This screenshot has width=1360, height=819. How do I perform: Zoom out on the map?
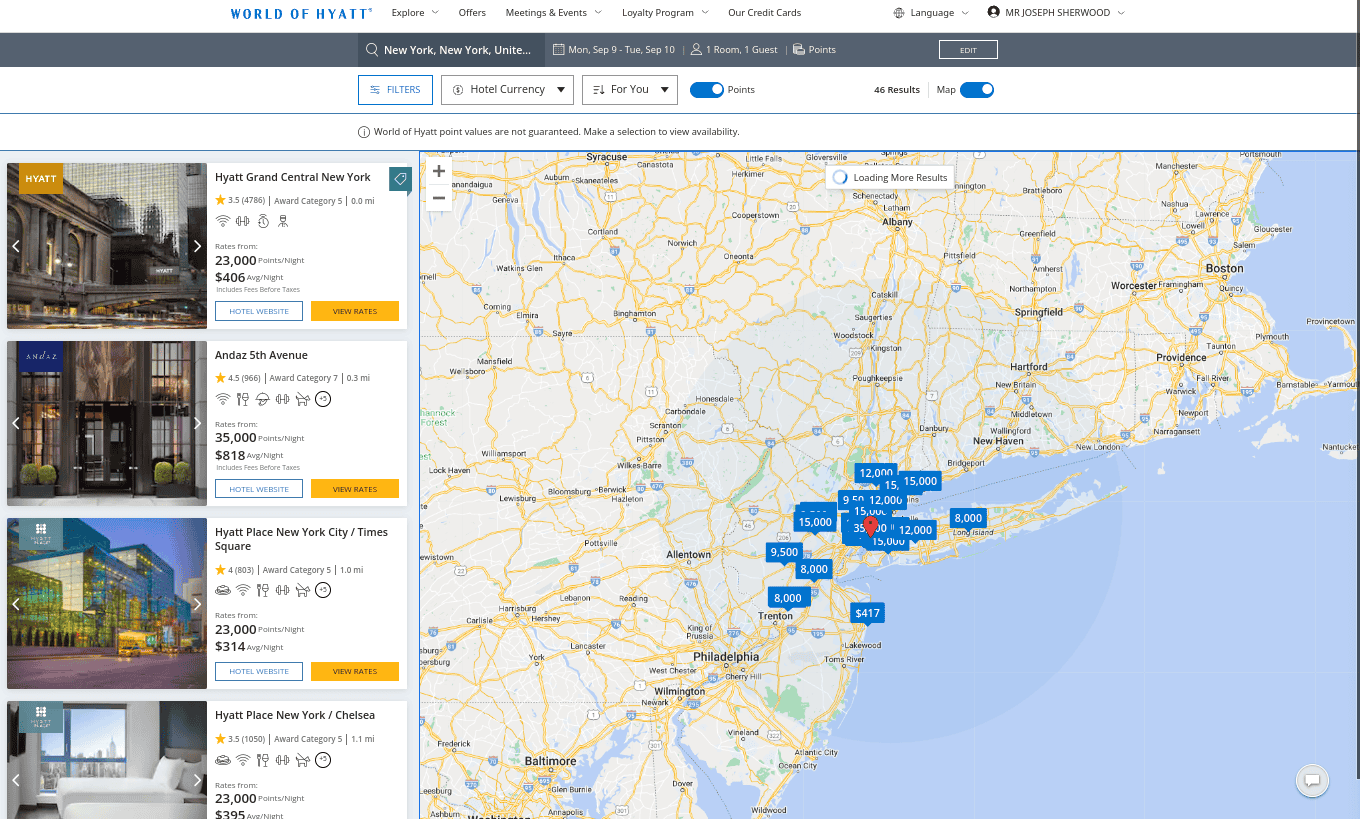[438, 198]
